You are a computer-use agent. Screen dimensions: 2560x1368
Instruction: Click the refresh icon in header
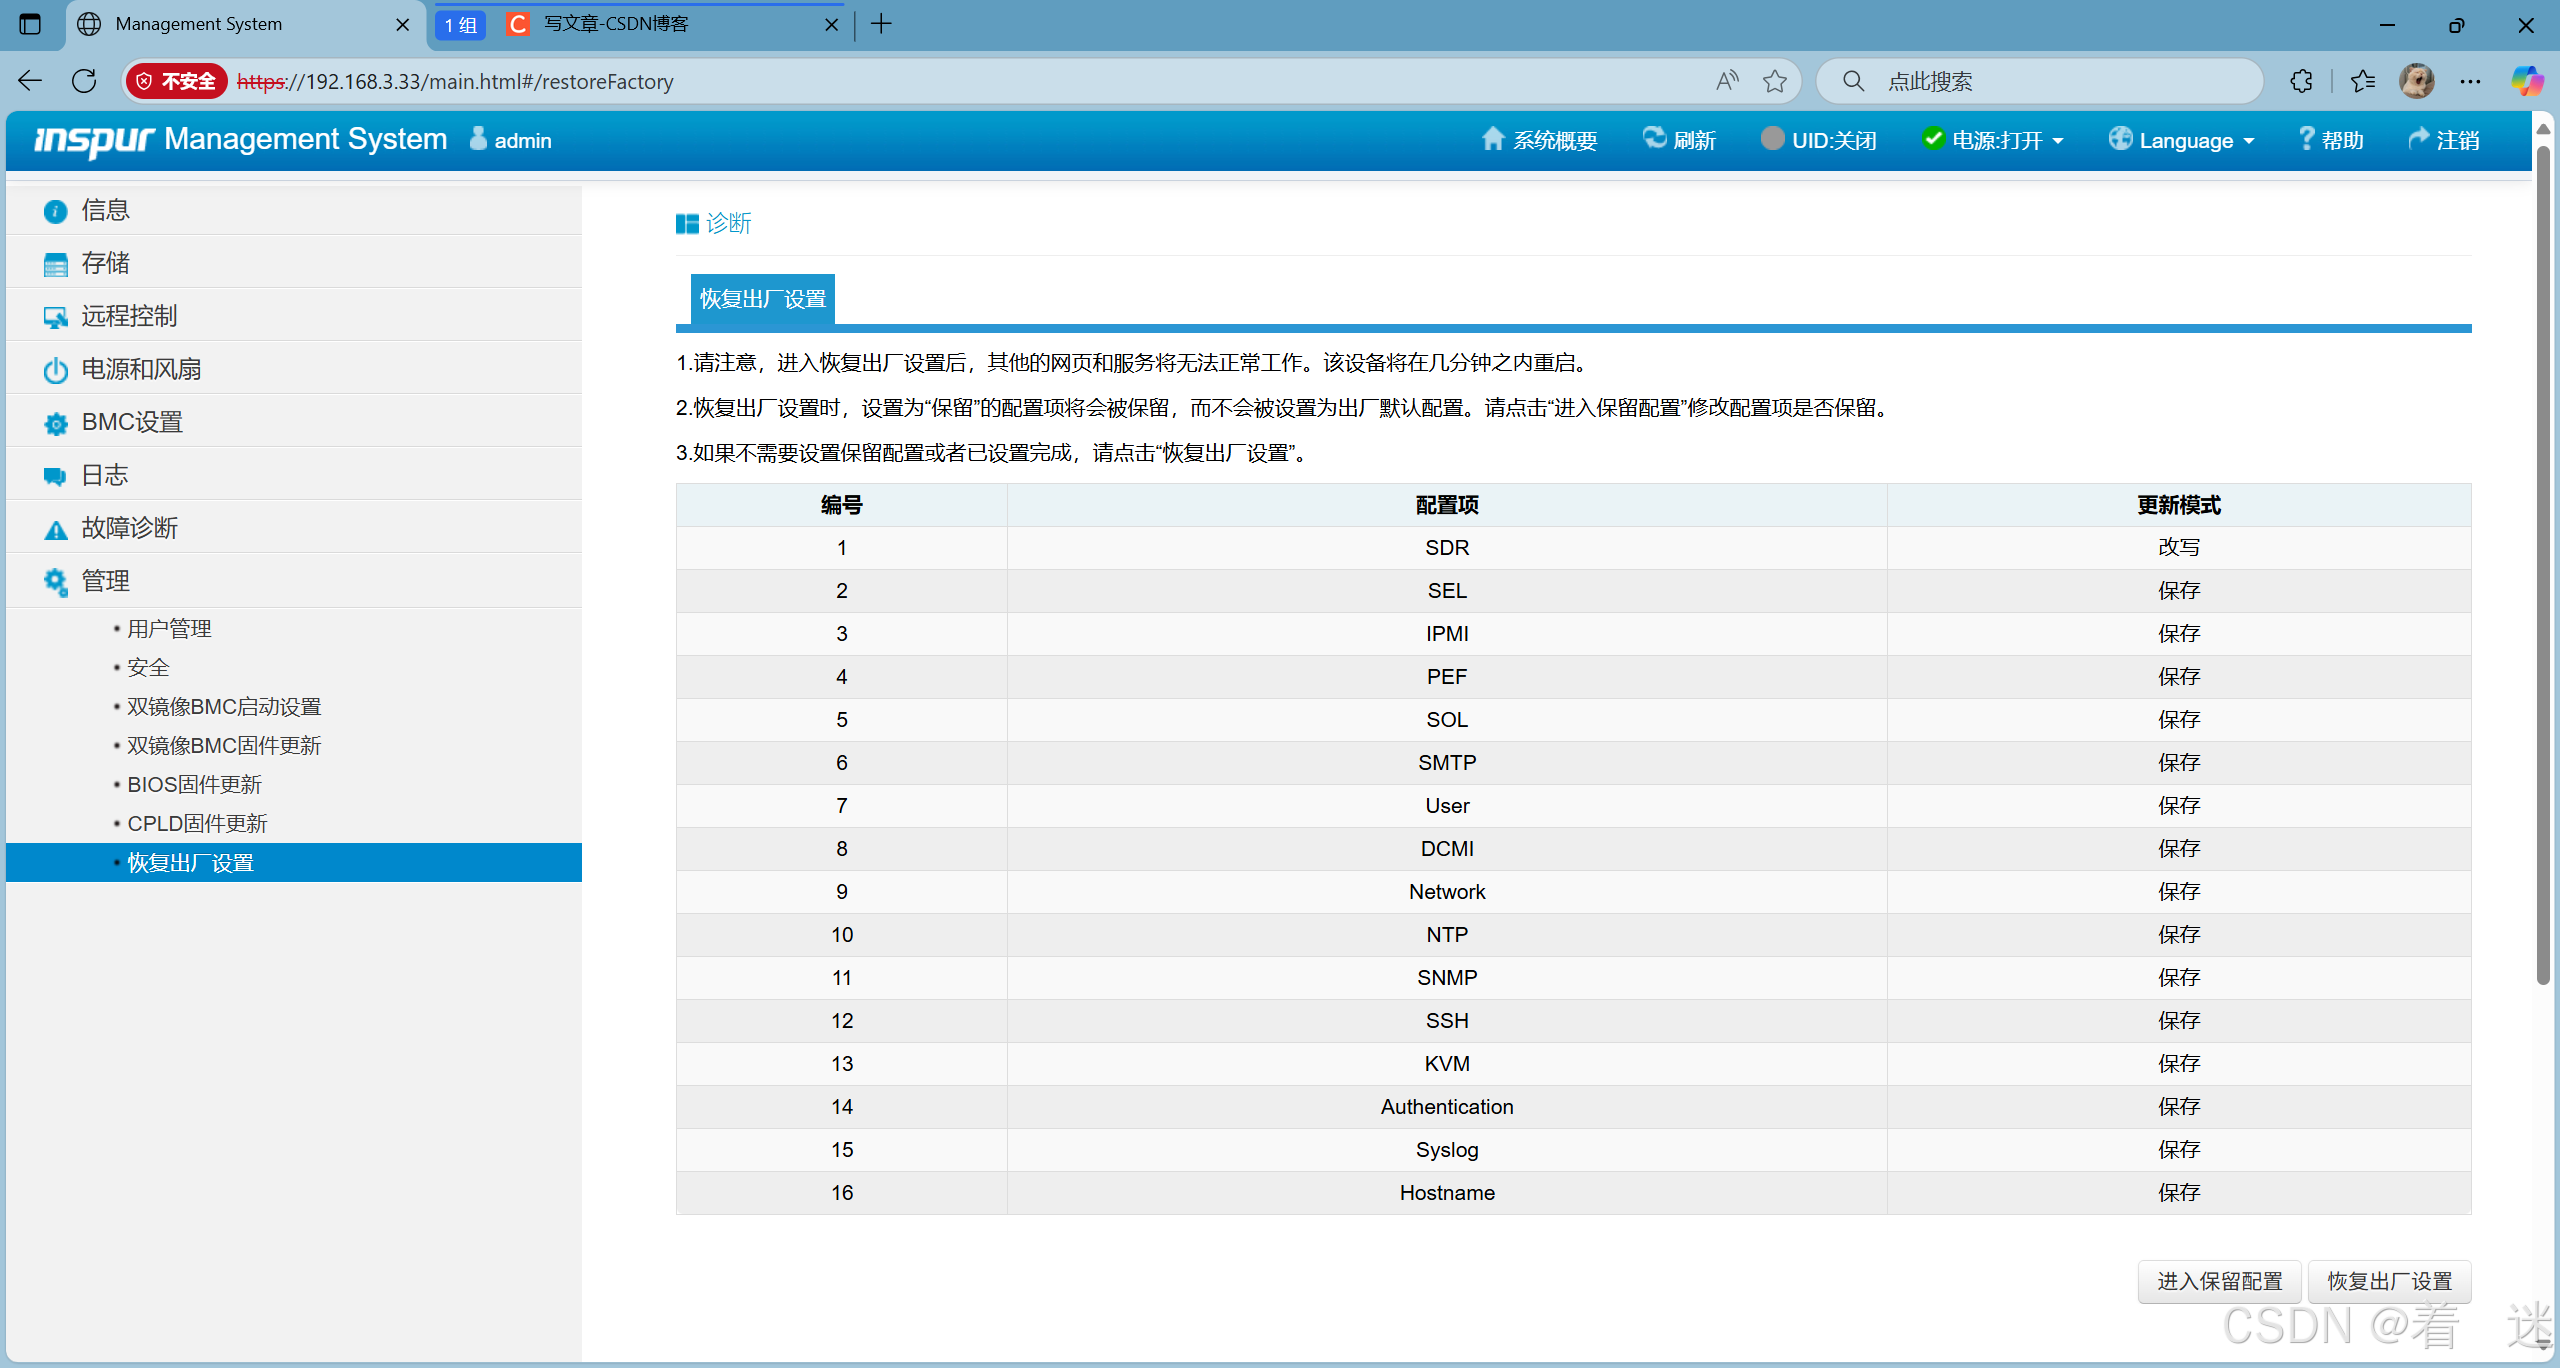tap(1654, 139)
